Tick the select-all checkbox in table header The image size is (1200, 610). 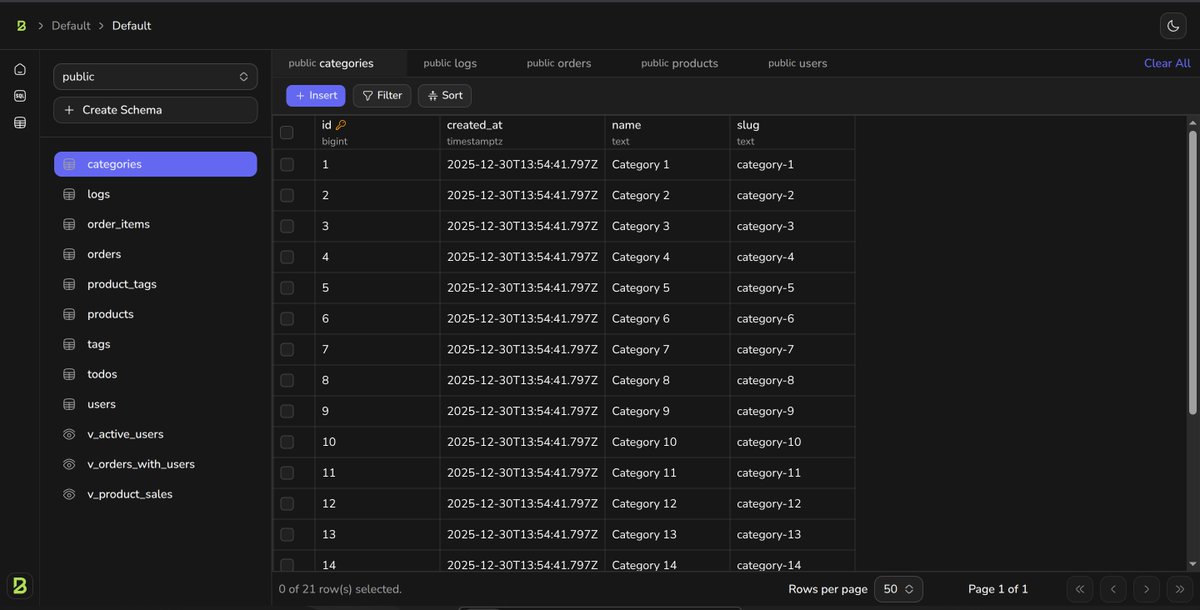(287, 132)
